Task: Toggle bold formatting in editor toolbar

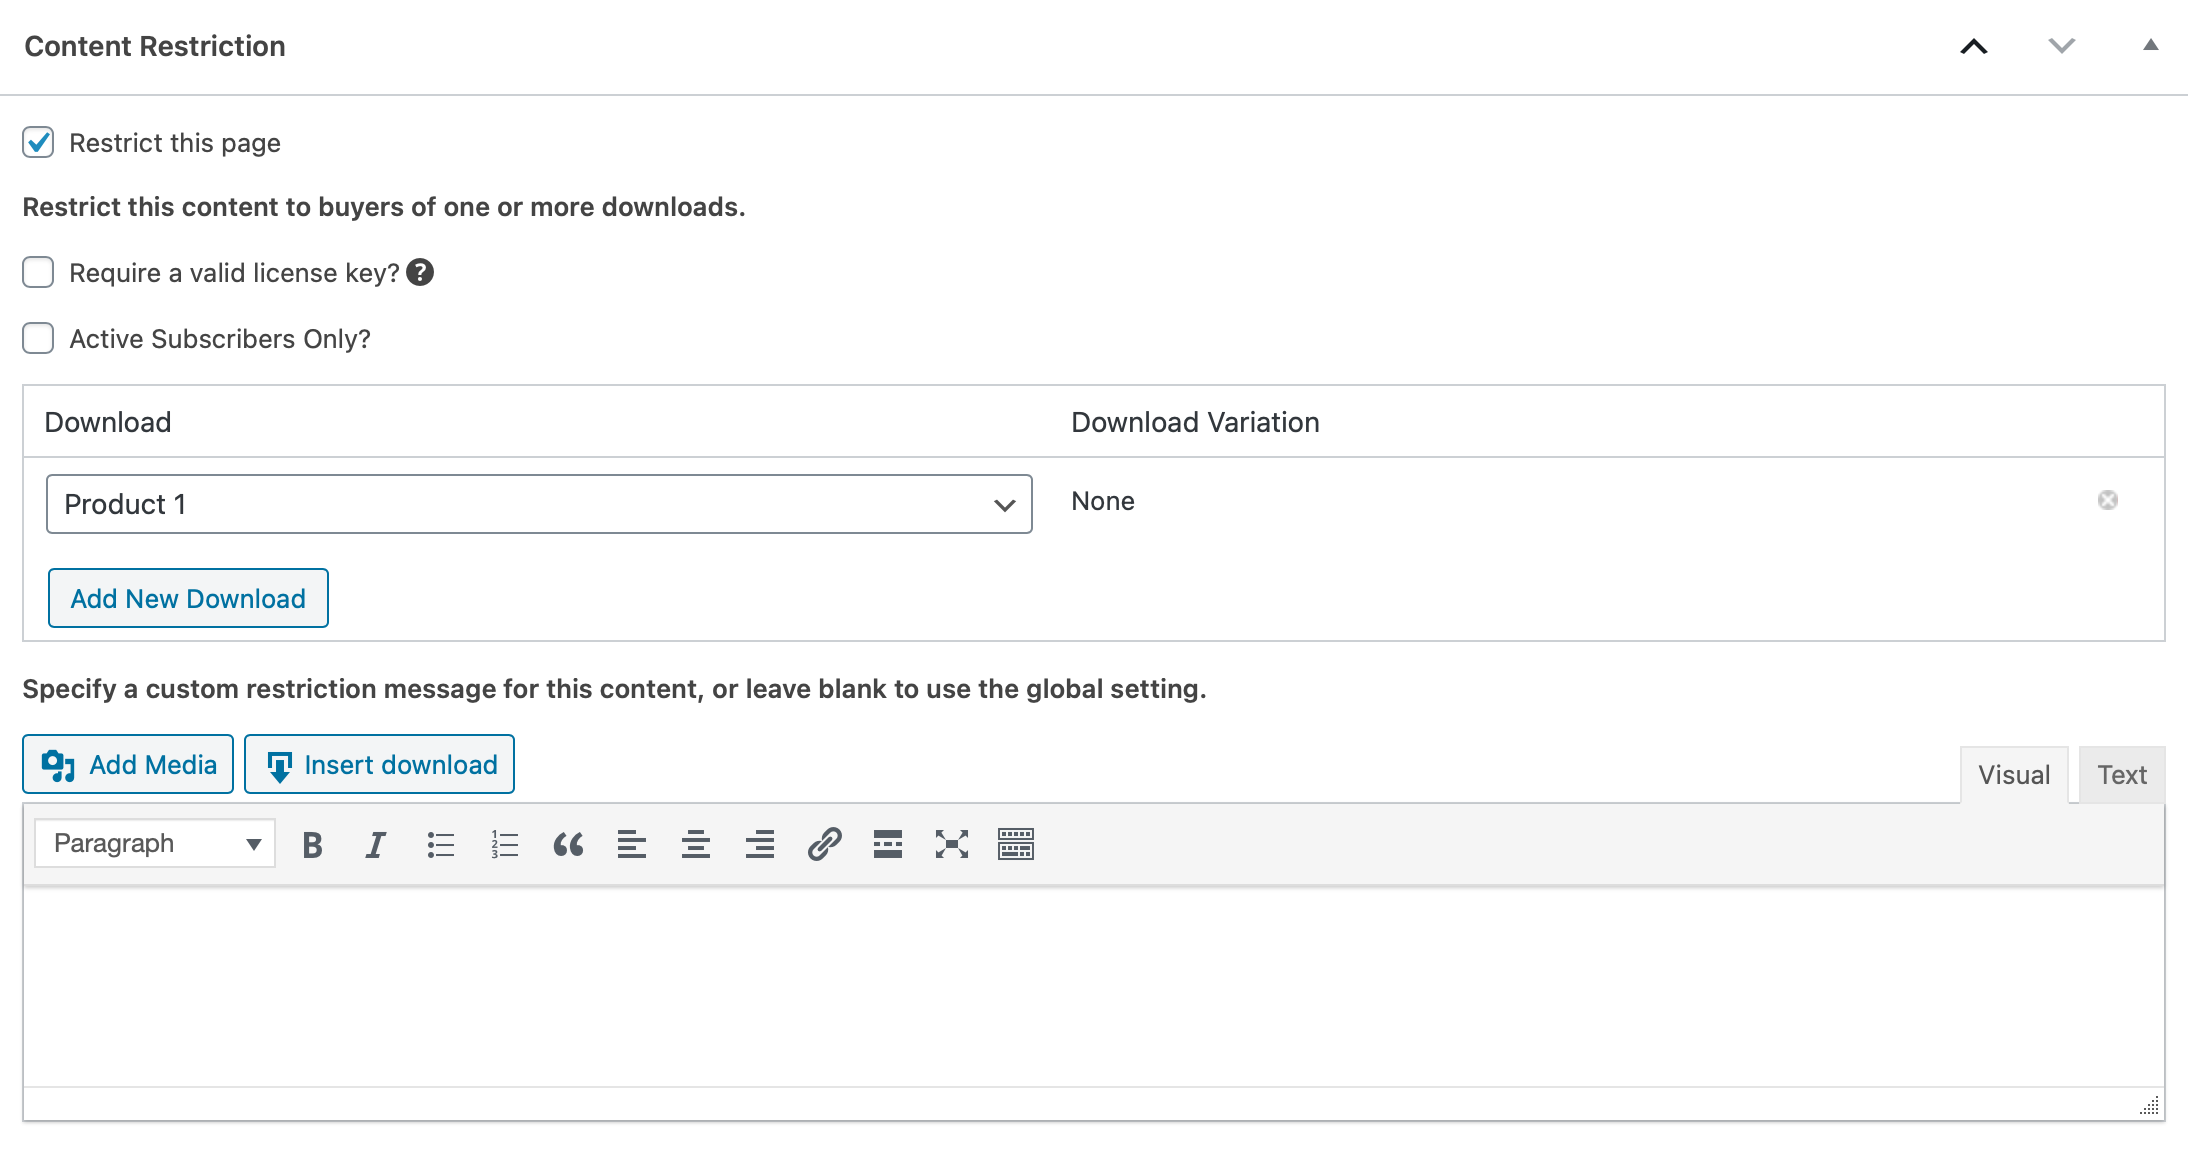Action: (x=312, y=845)
